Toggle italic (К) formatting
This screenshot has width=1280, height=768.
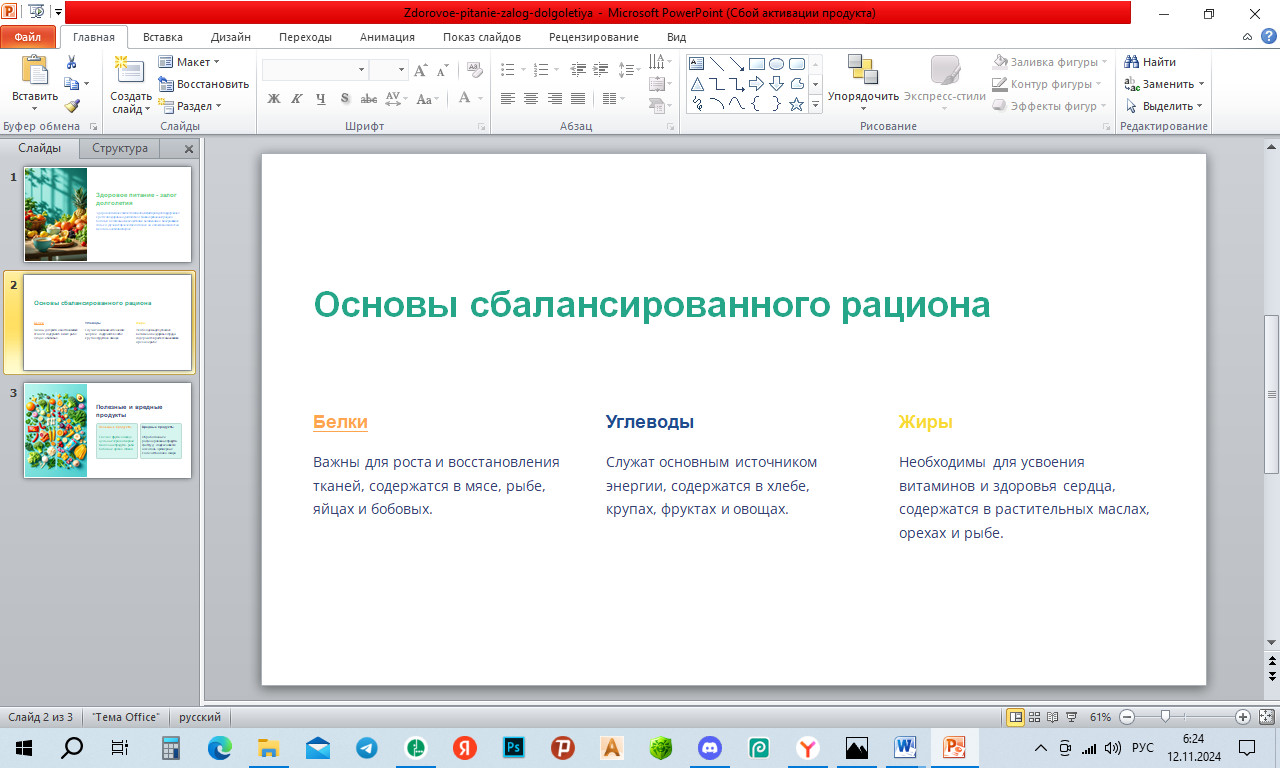click(x=297, y=99)
